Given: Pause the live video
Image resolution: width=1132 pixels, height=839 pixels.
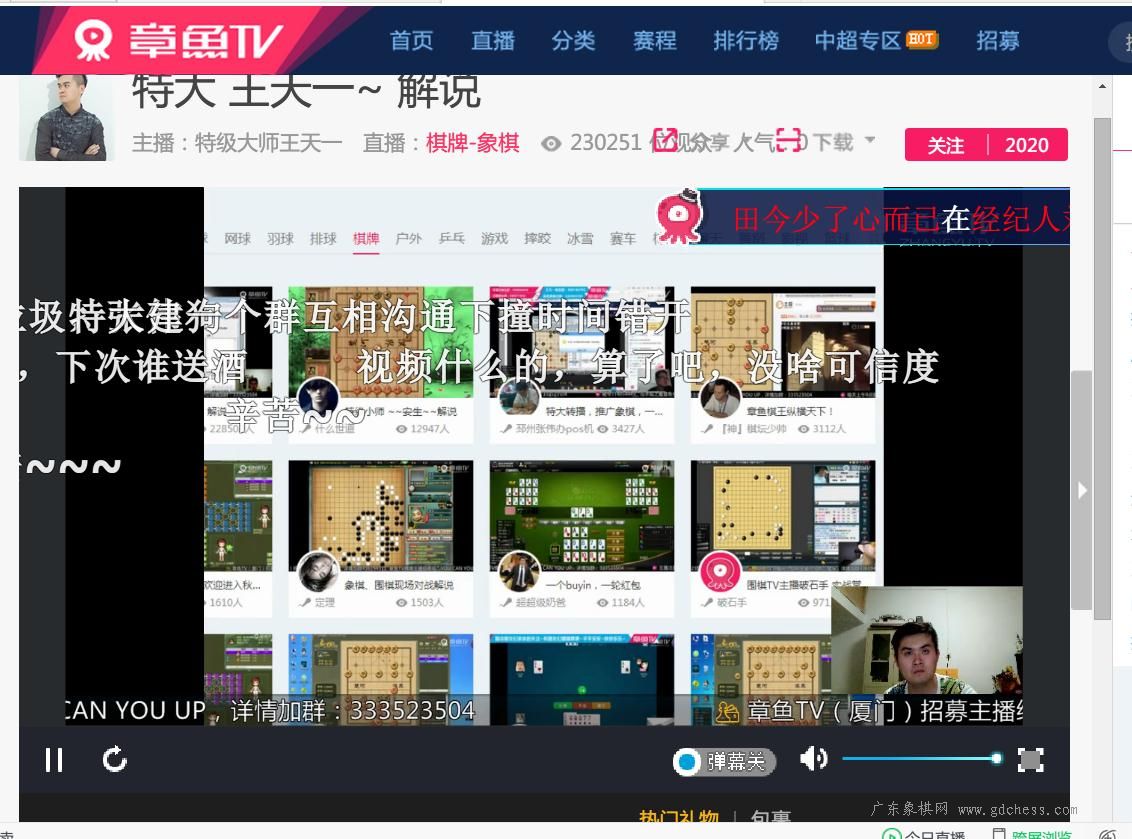Looking at the screenshot, I should (54, 760).
